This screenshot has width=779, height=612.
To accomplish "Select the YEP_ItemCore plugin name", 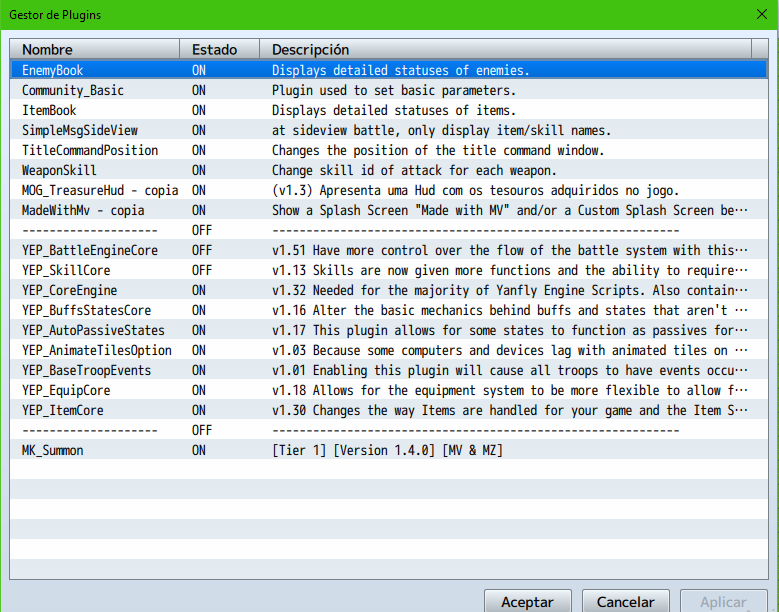I will [x=63, y=410].
